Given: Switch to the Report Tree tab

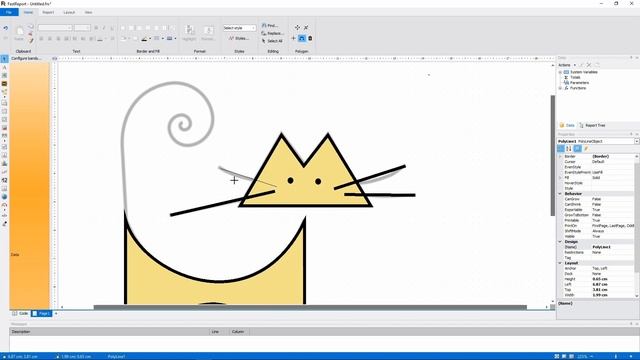Looking at the screenshot, I should (592, 125).
